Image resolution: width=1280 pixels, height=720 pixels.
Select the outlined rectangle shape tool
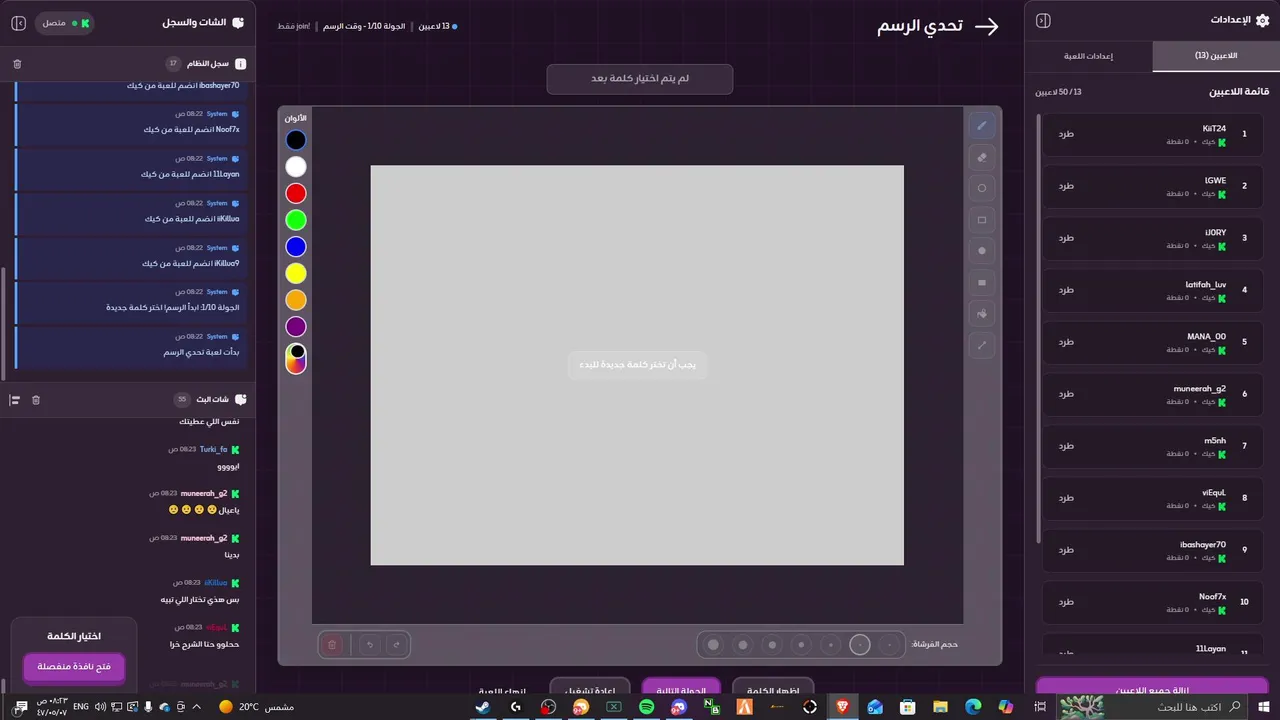click(x=982, y=220)
